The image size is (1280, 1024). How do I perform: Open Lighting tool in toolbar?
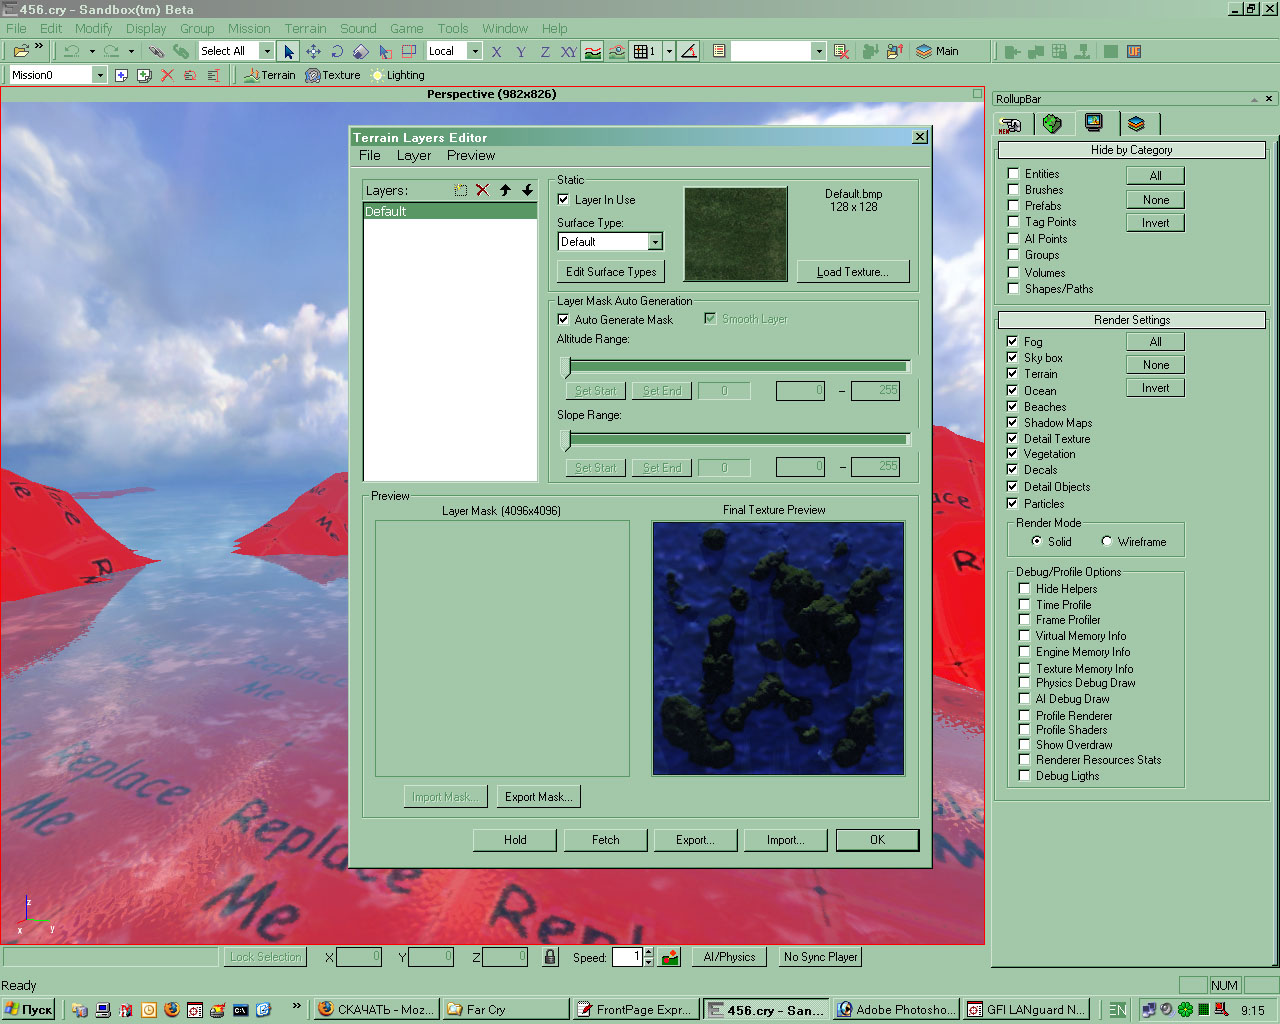click(x=397, y=75)
